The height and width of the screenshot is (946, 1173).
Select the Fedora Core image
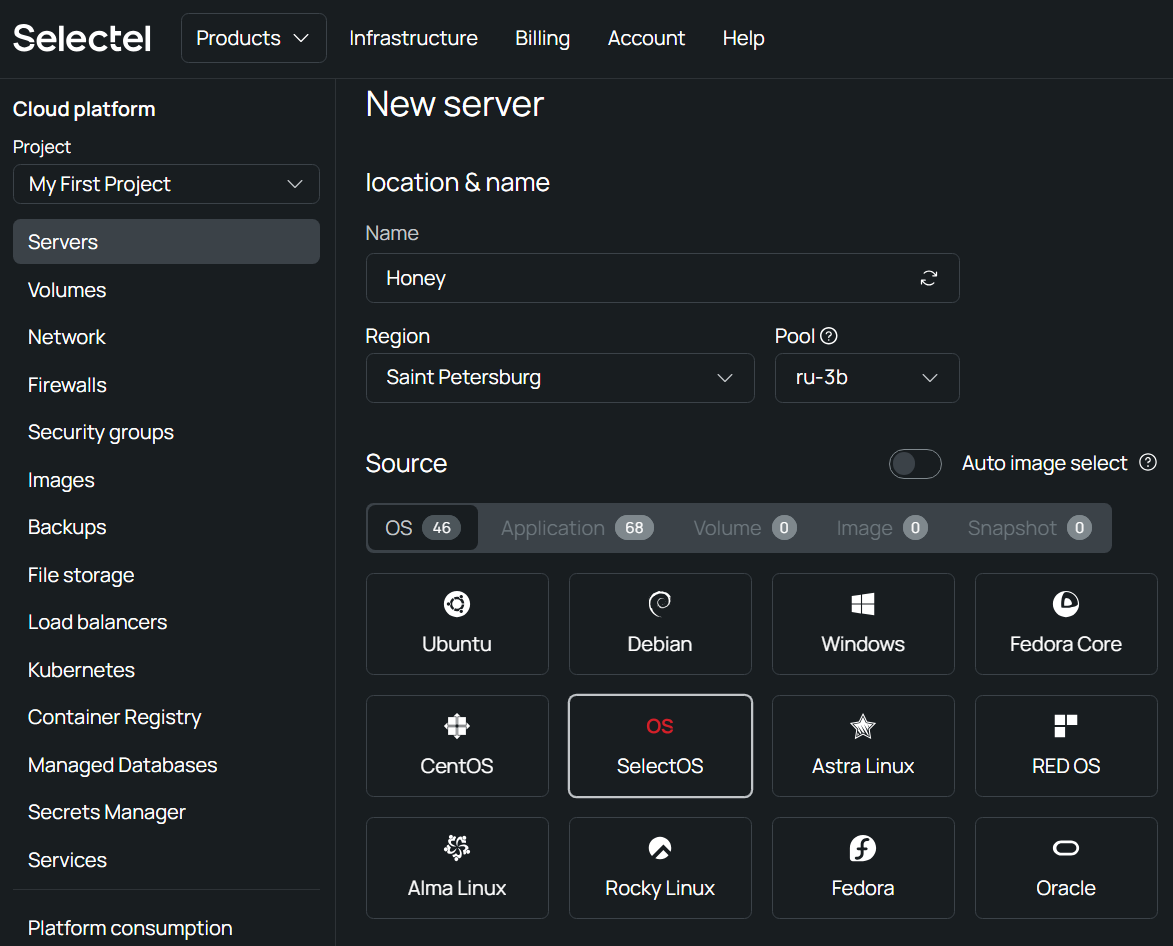(x=1066, y=624)
